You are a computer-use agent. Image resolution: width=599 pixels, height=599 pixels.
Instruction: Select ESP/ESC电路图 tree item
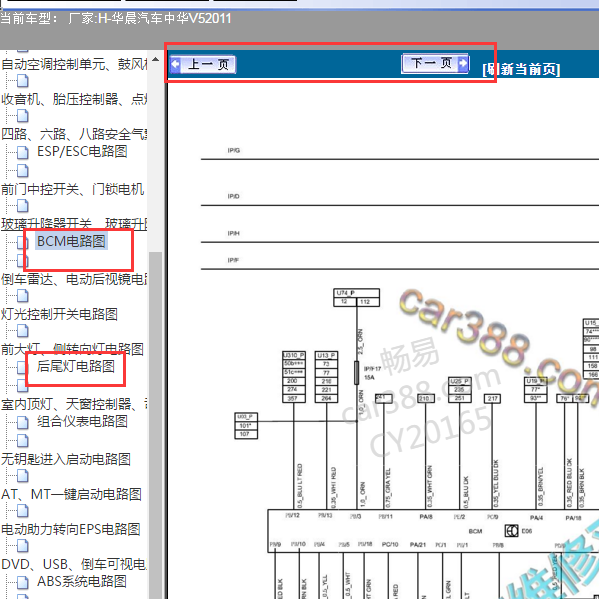coord(82,151)
